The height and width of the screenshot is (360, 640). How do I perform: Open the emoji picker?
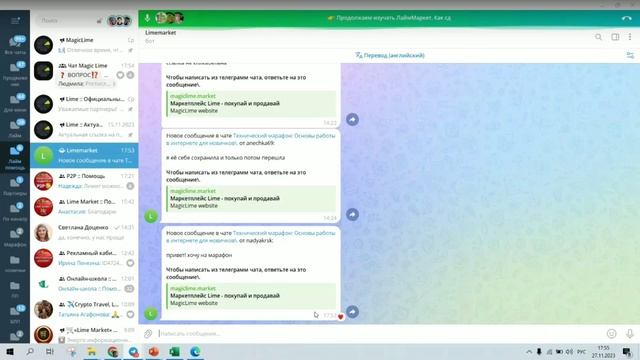(611, 333)
